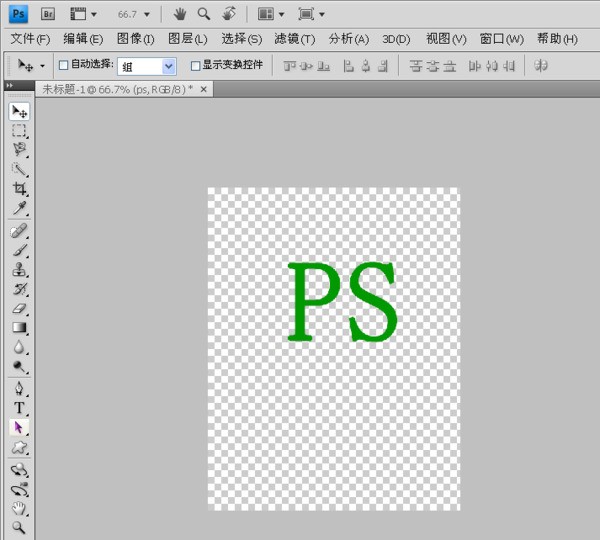This screenshot has width=600, height=540.
Task: Open the 视图(V) View menu
Action: (446, 39)
